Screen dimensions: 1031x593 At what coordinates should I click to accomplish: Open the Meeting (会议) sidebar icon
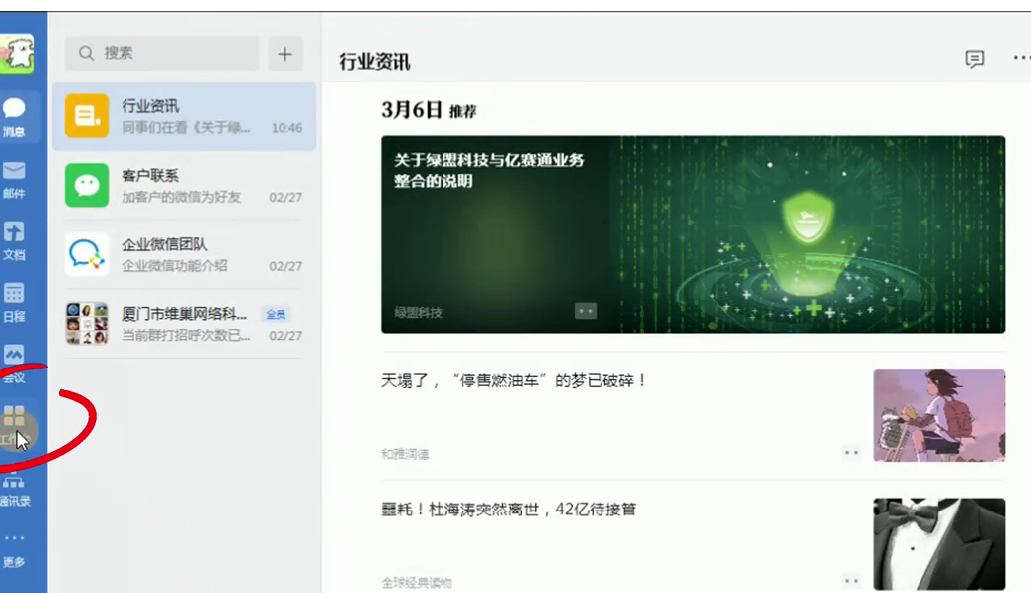point(15,361)
